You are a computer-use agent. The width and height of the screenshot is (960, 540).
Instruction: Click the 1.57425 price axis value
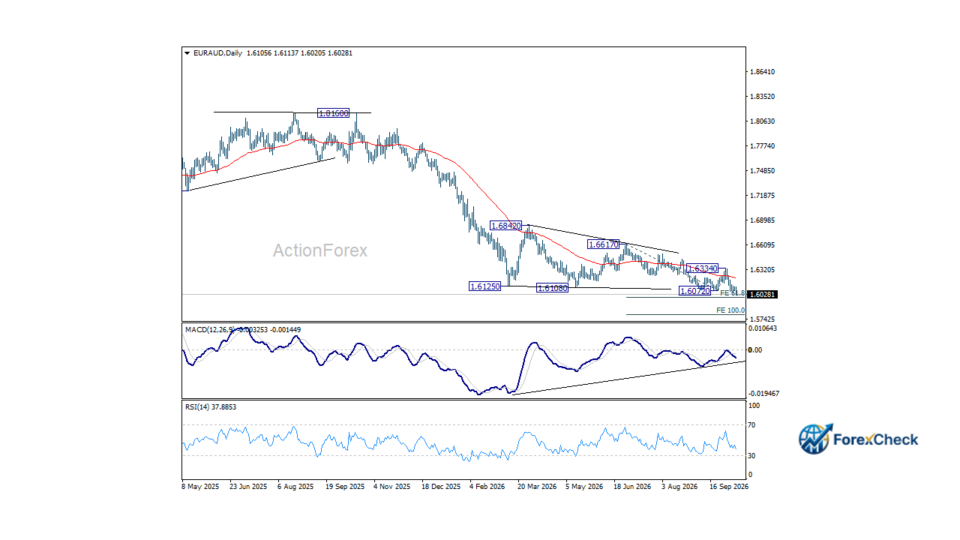[x=762, y=320]
